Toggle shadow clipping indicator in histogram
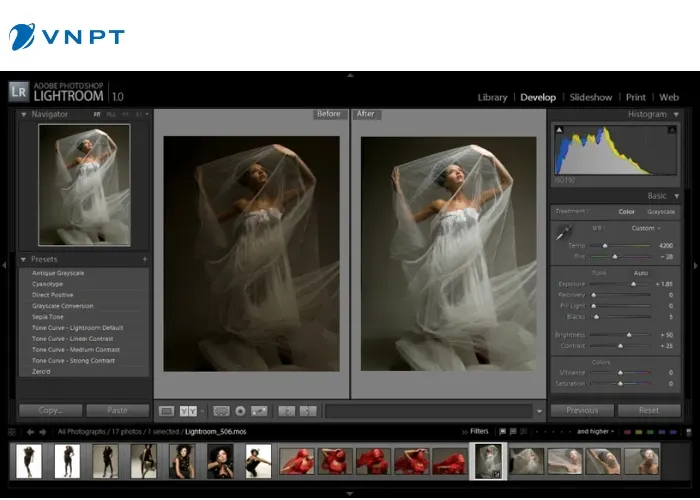 pos(559,130)
